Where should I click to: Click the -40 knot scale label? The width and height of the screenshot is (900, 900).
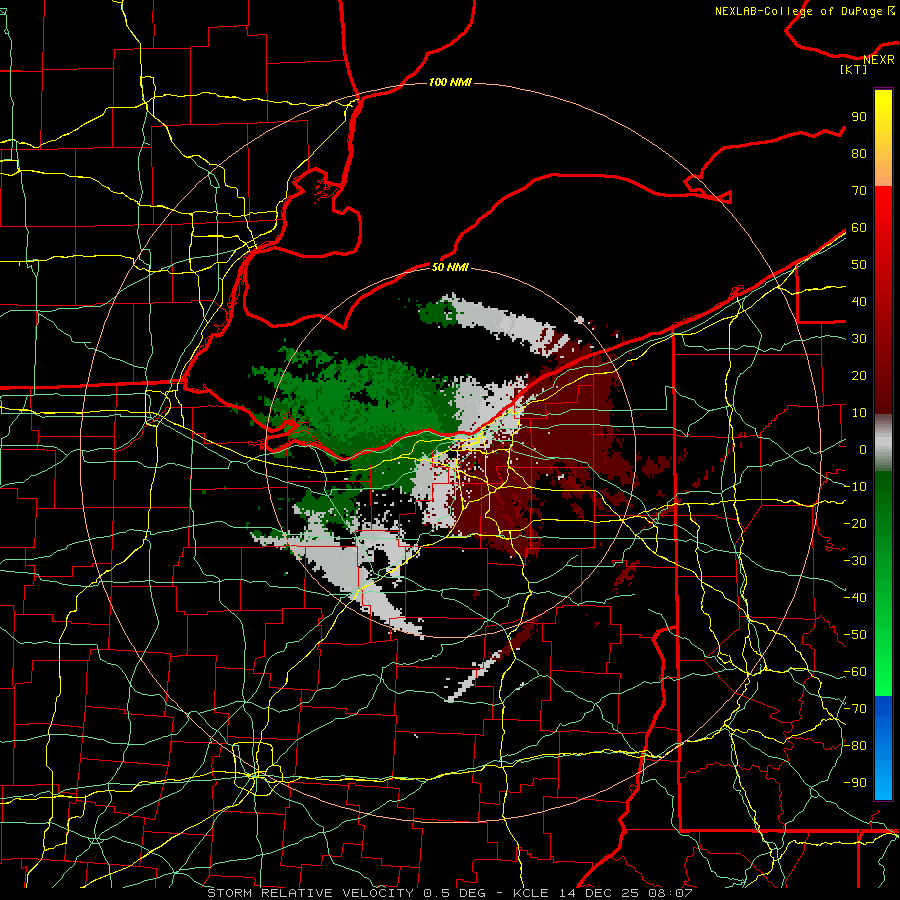(855, 598)
